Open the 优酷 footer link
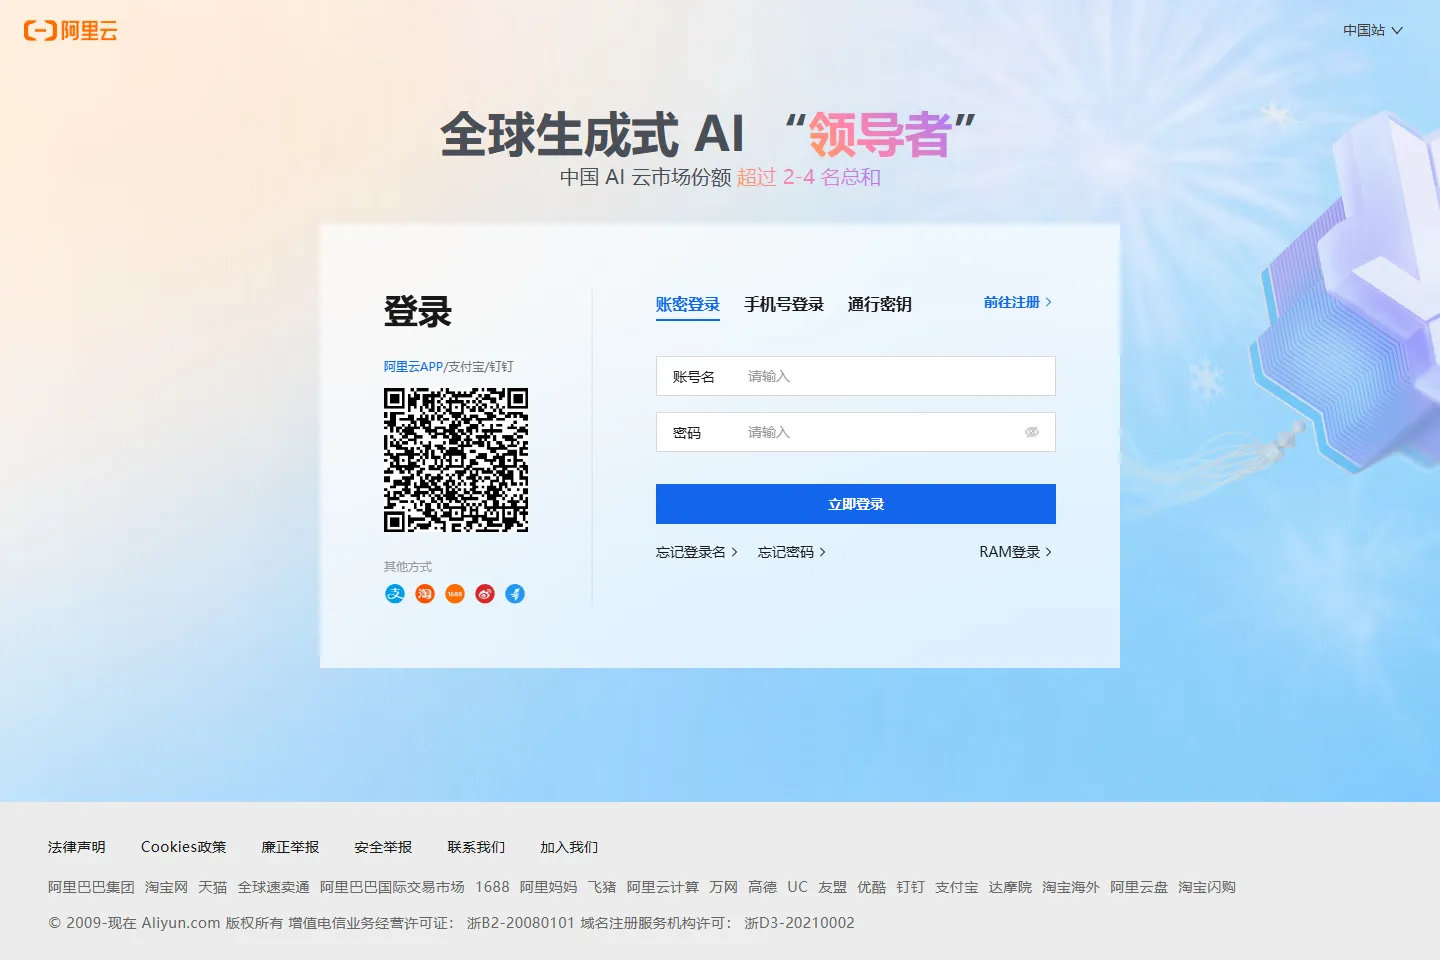Viewport: 1440px width, 960px height. (x=872, y=887)
